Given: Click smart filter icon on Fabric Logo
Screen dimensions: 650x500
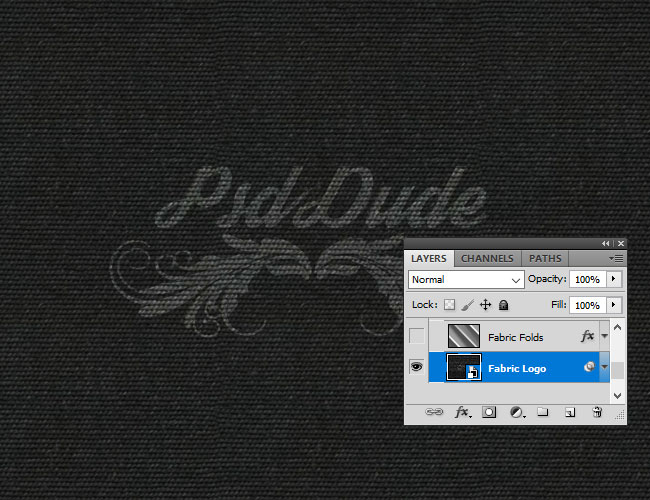Looking at the screenshot, I should [x=589, y=367].
